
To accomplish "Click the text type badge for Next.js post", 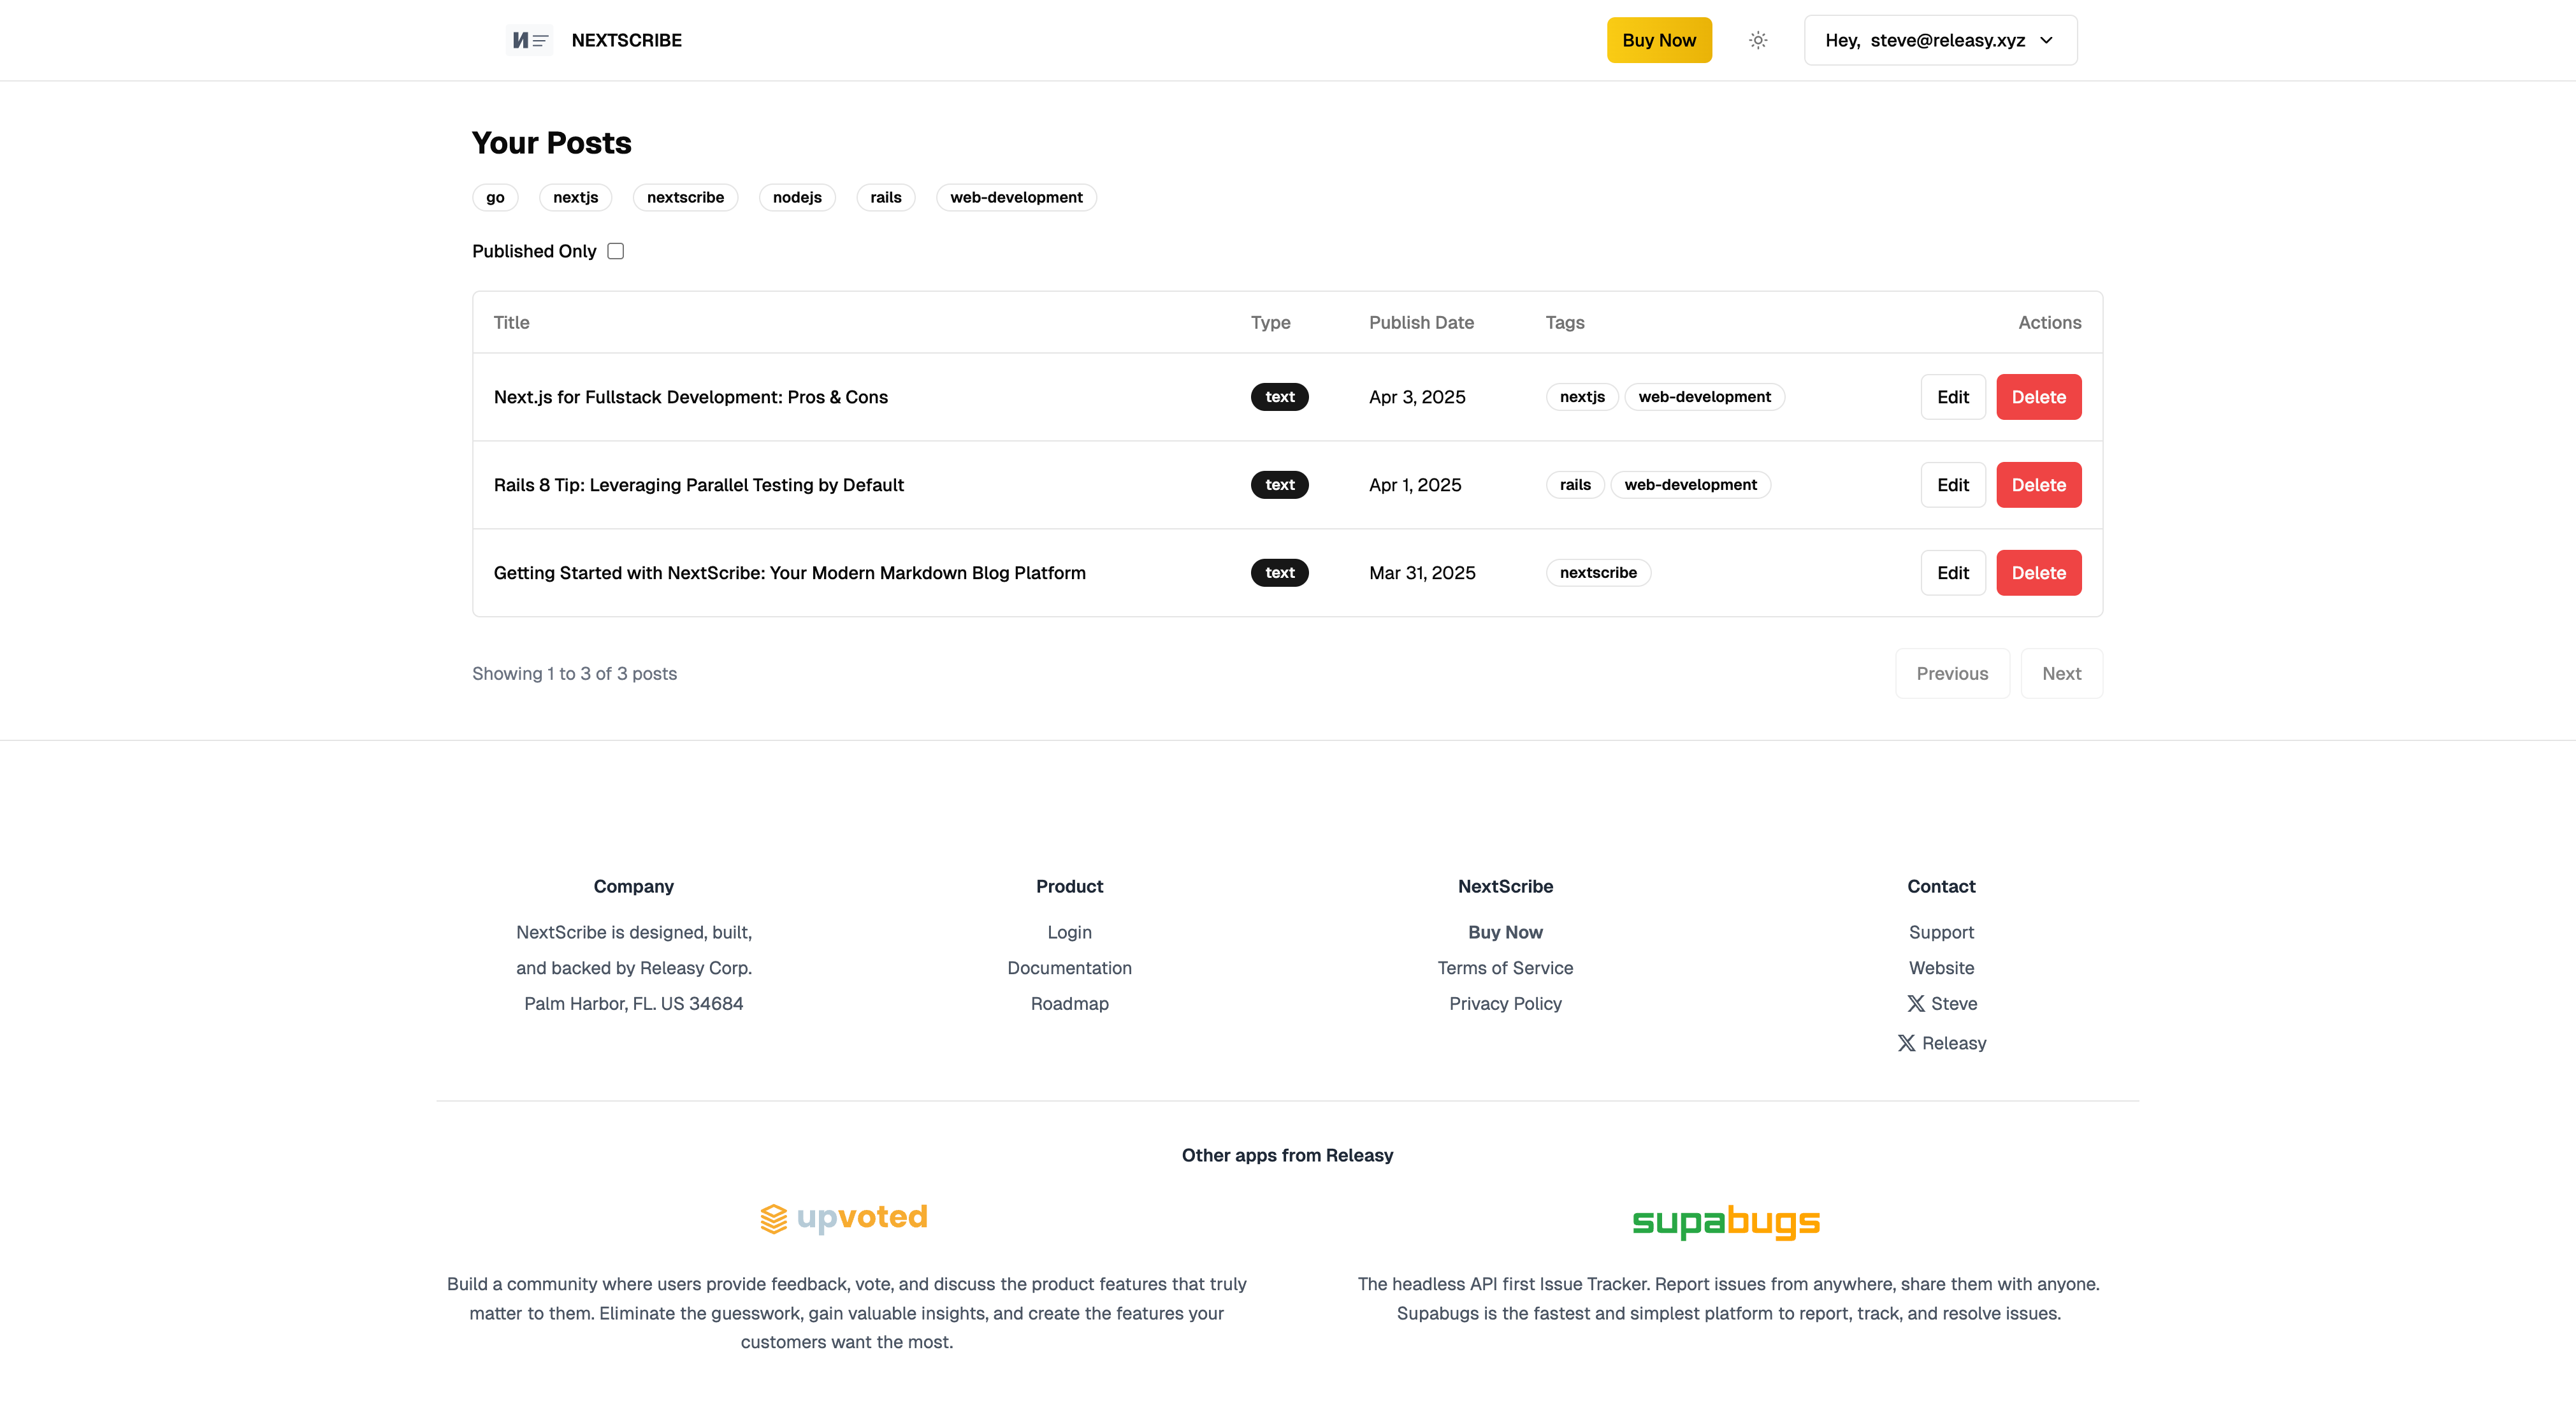I will [1279, 397].
